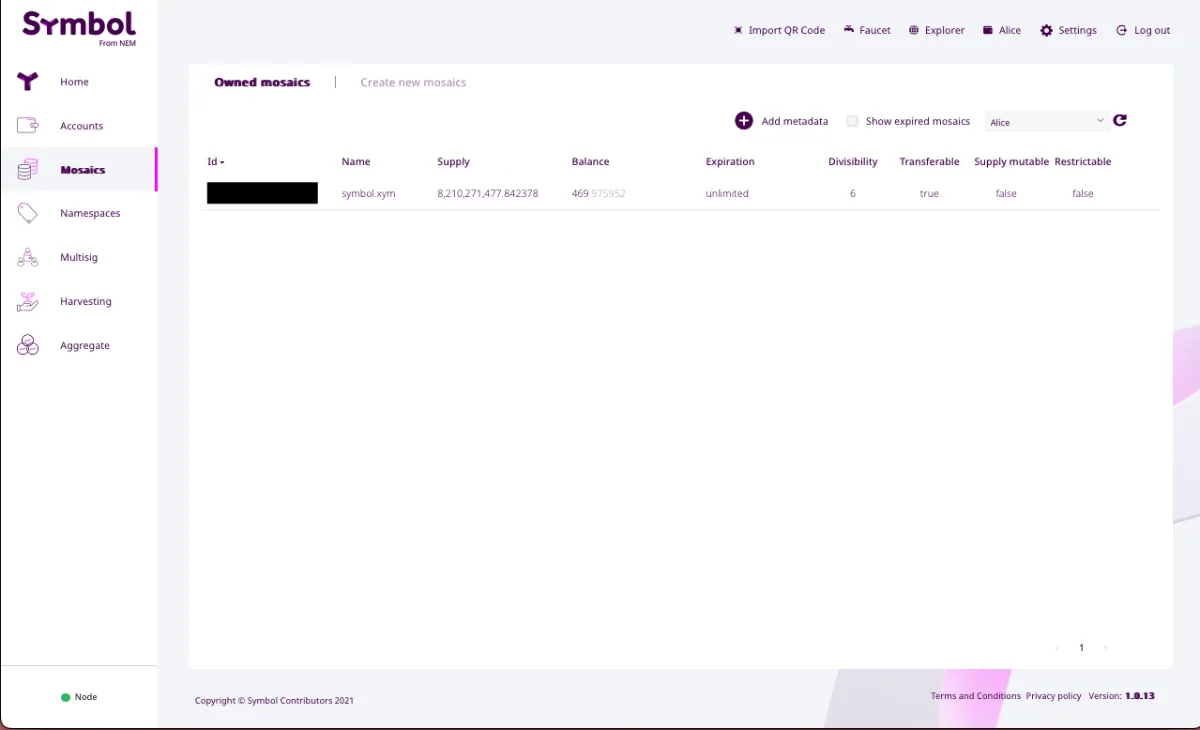Open the Alice account dropdown

tap(1046, 121)
